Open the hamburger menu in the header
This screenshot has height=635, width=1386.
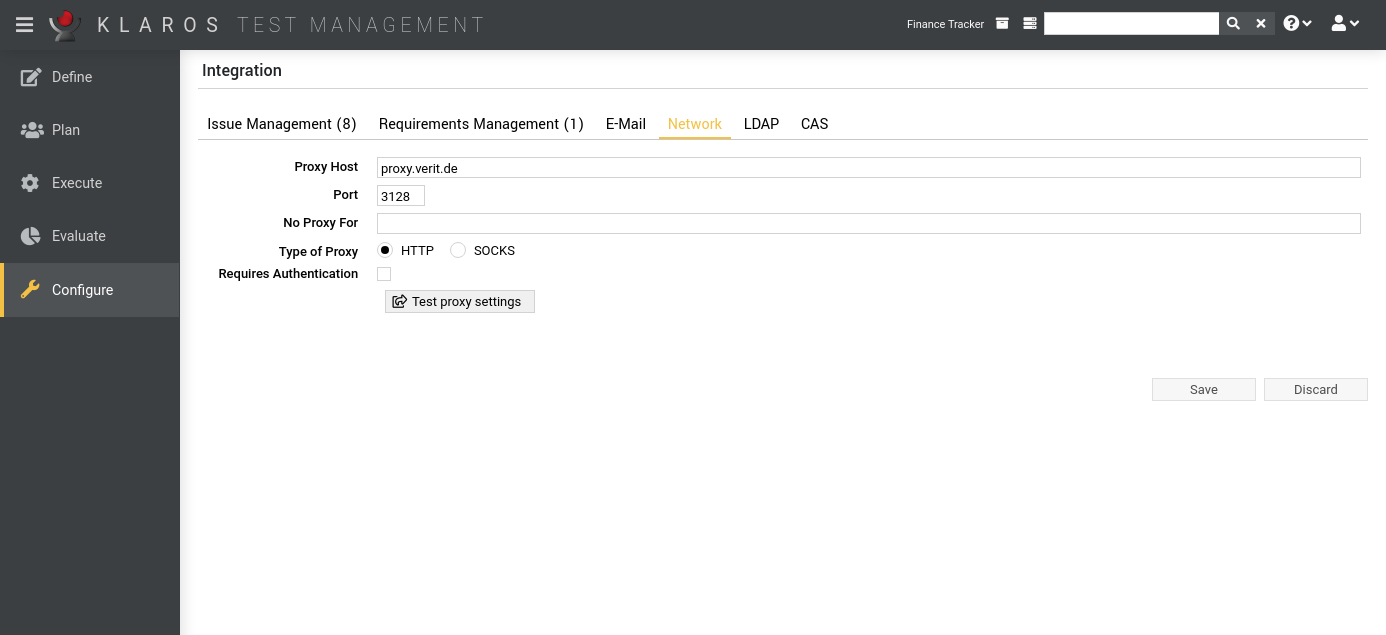[x=24, y=24]
